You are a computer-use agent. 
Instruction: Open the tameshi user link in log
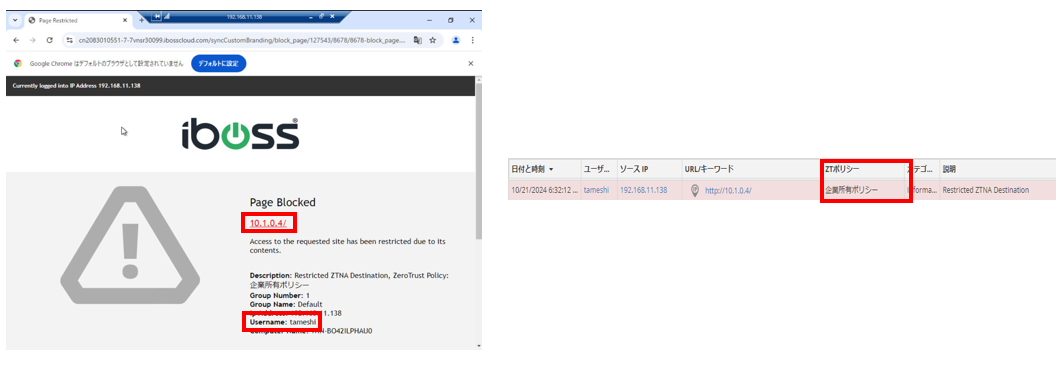point(596,191)
